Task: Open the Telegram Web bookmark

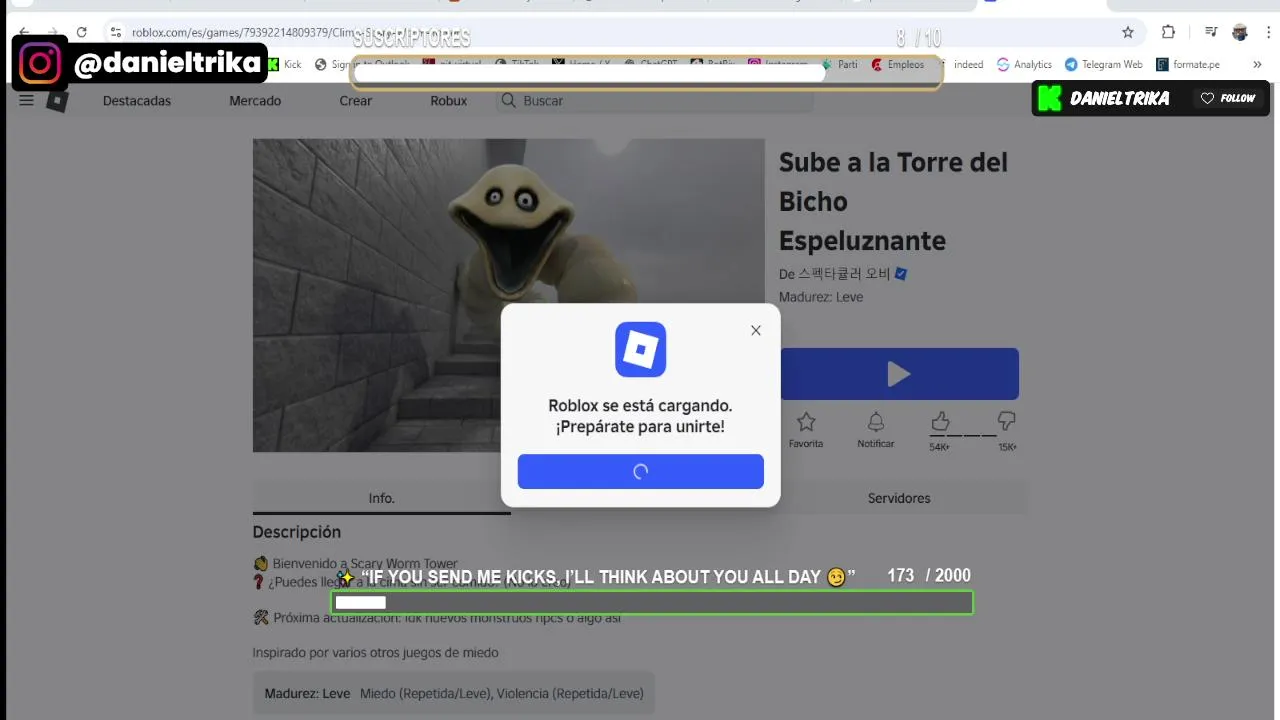Action: [x=1103, y=64]
